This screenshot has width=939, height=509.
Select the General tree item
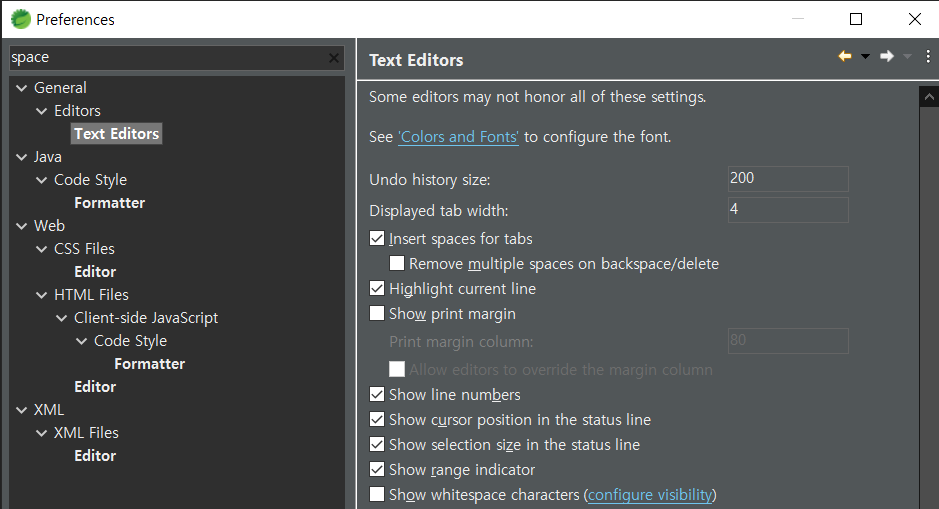[x=60, y=87]
